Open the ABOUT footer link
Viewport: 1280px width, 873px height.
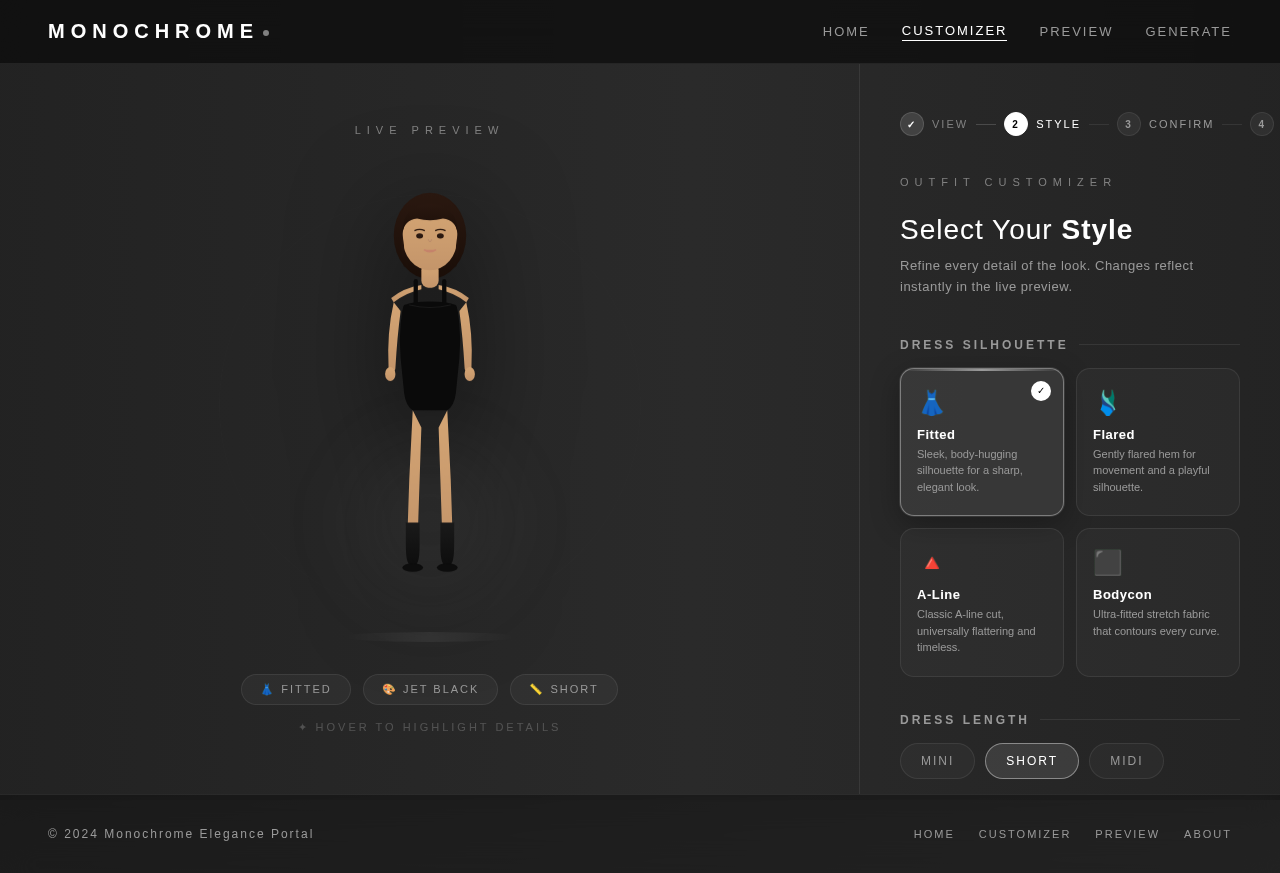pos(1207,833)
